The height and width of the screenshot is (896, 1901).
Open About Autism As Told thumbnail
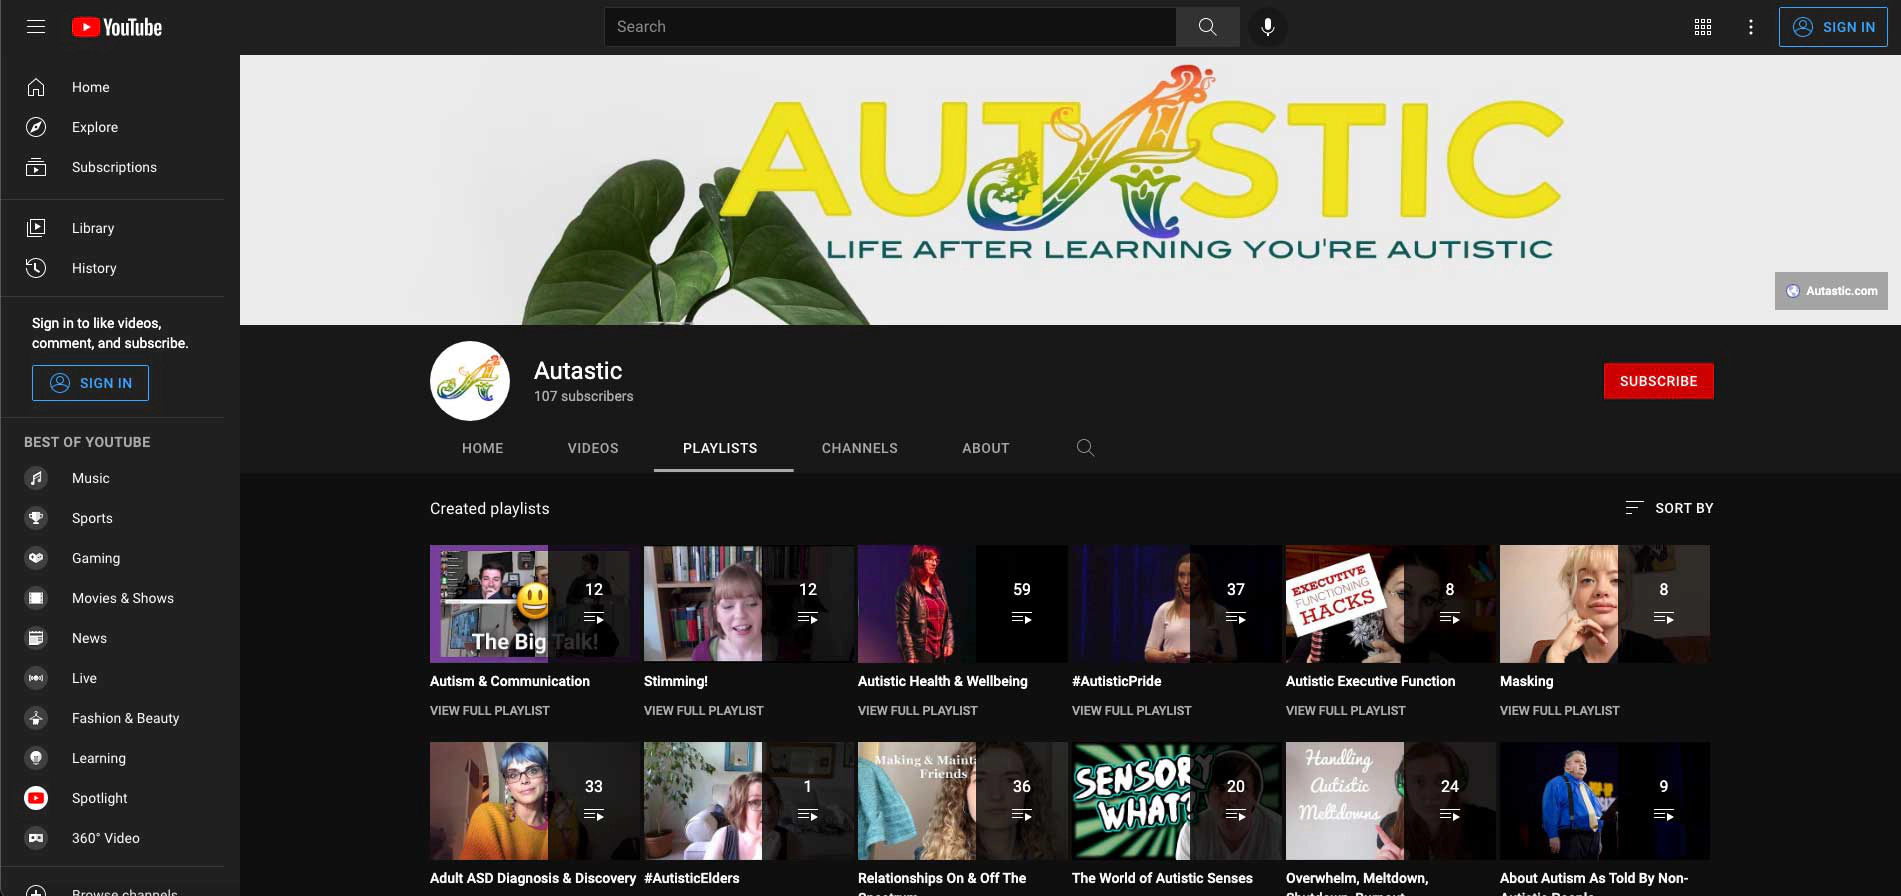point(1605,801)
